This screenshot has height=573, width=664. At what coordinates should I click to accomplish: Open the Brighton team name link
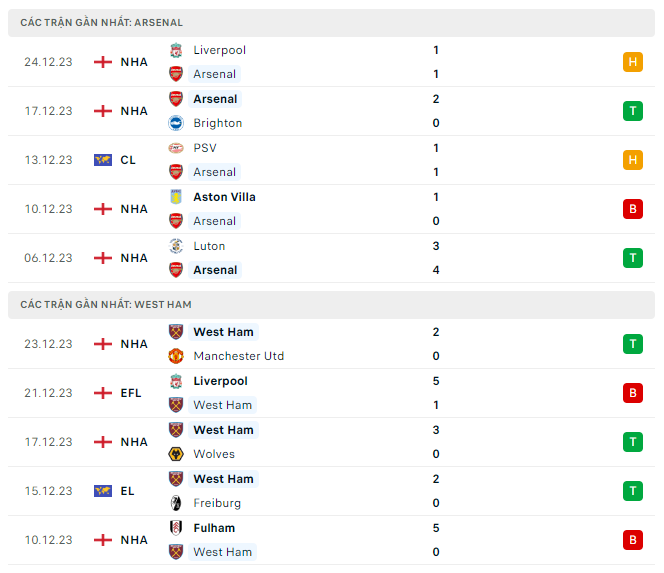[217, 123]
